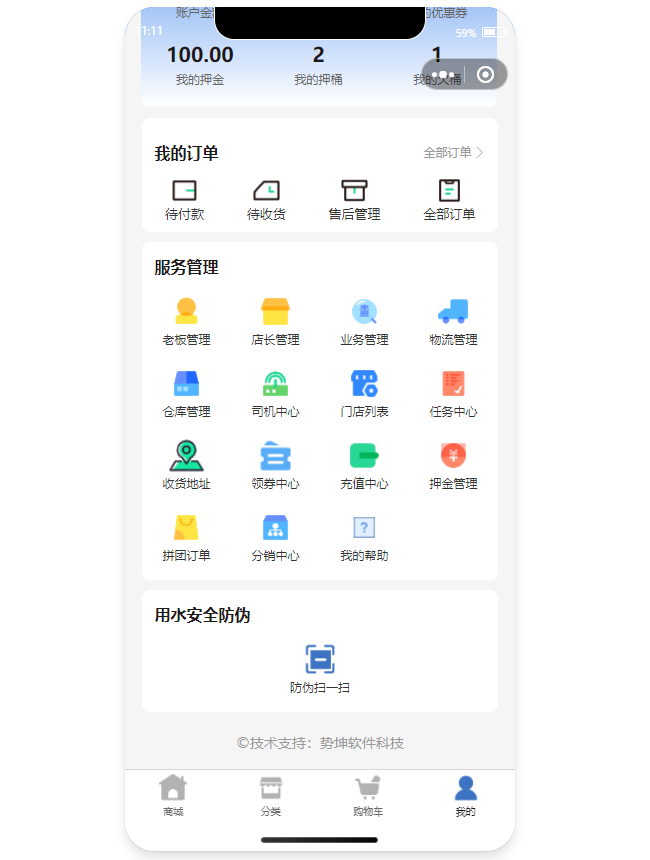The height and width of the screenshot is (860, 650).
Task: Open 领券中心 coupon center icon
Action: [x=275, y=456]
